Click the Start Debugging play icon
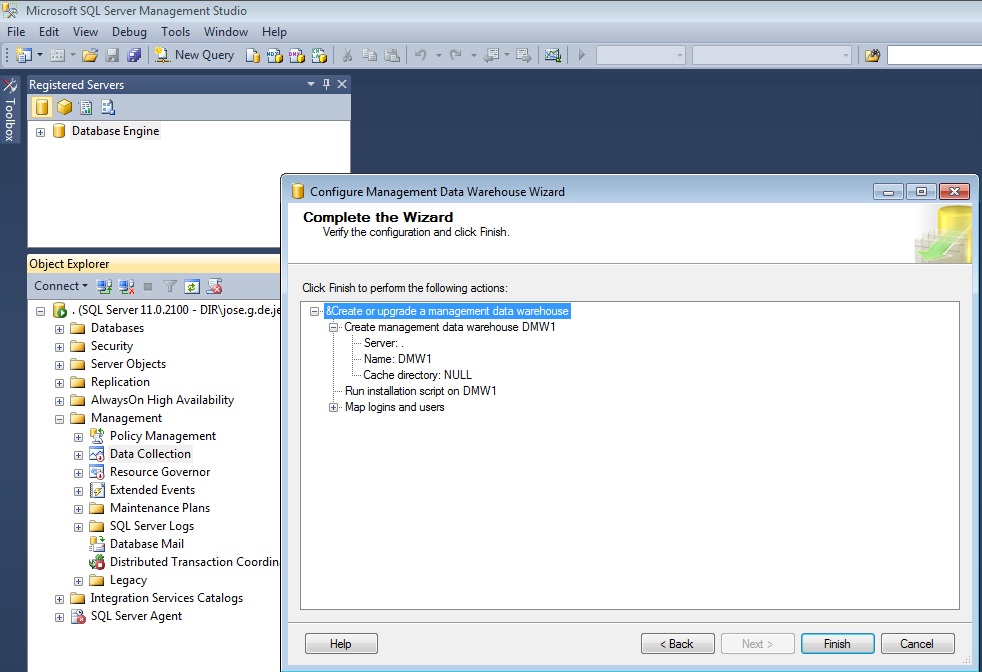Image resolution: width=982 pixels, height=672 pixels. click(582, 55)
